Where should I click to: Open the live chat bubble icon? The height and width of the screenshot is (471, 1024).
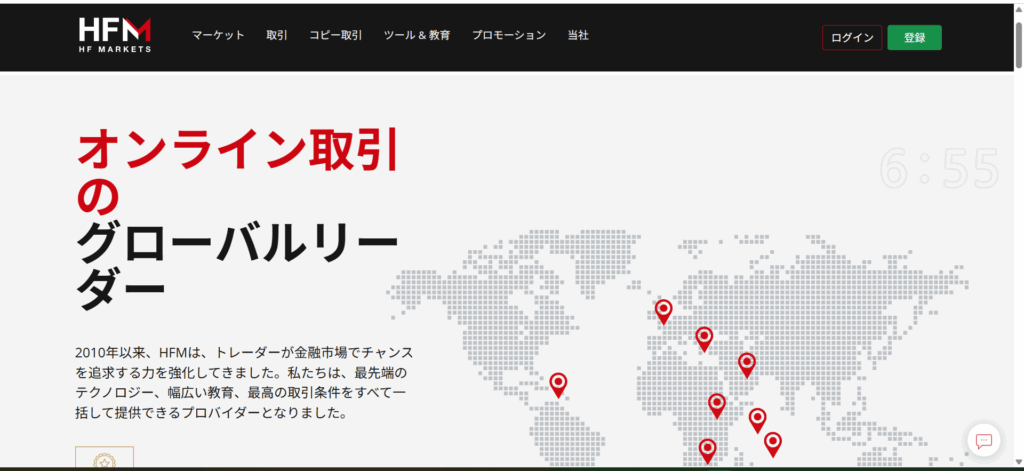point(984,441)
